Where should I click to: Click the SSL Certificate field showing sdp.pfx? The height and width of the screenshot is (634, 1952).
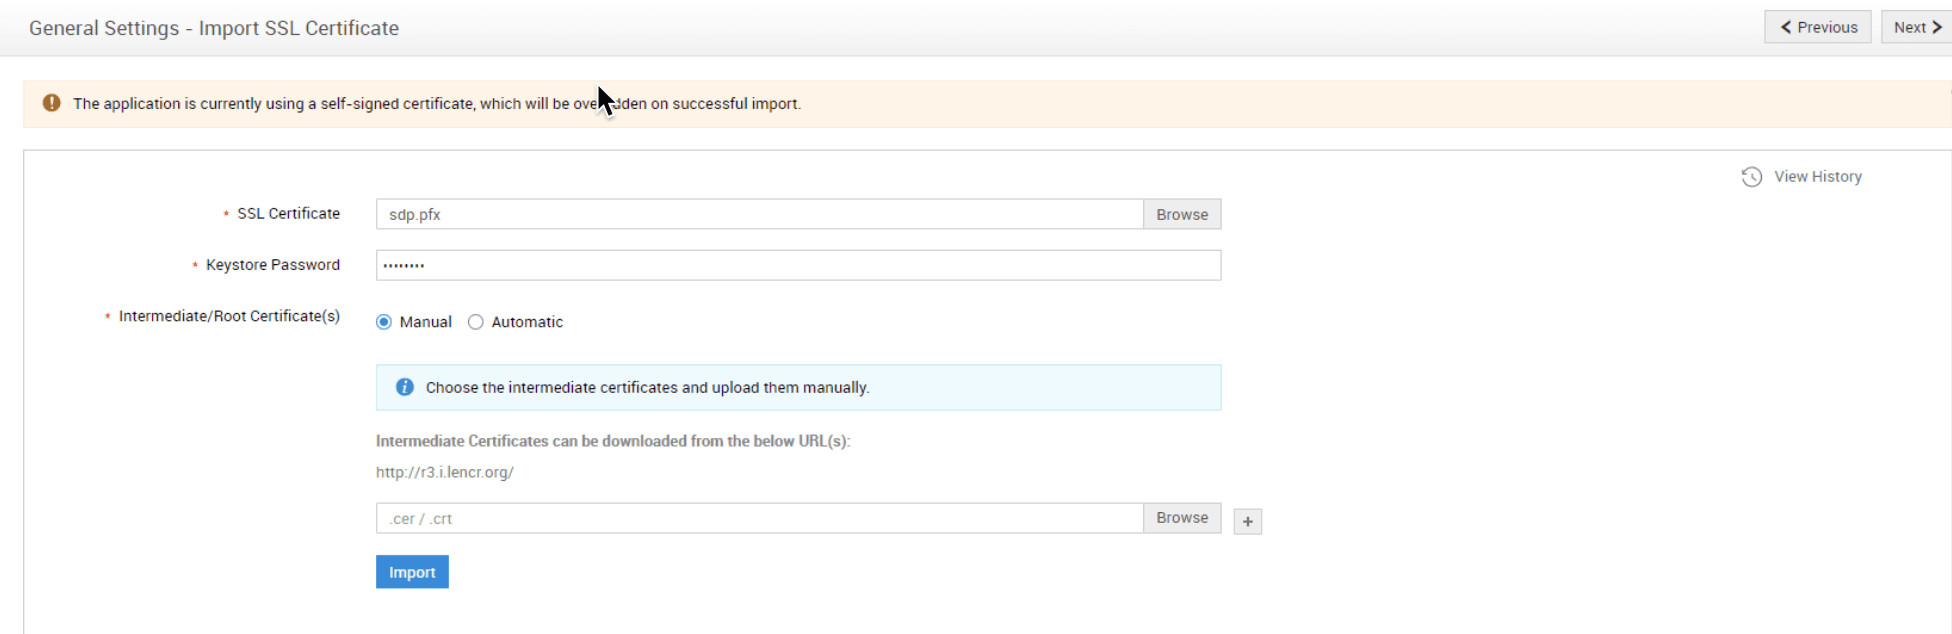click(759, 214)
